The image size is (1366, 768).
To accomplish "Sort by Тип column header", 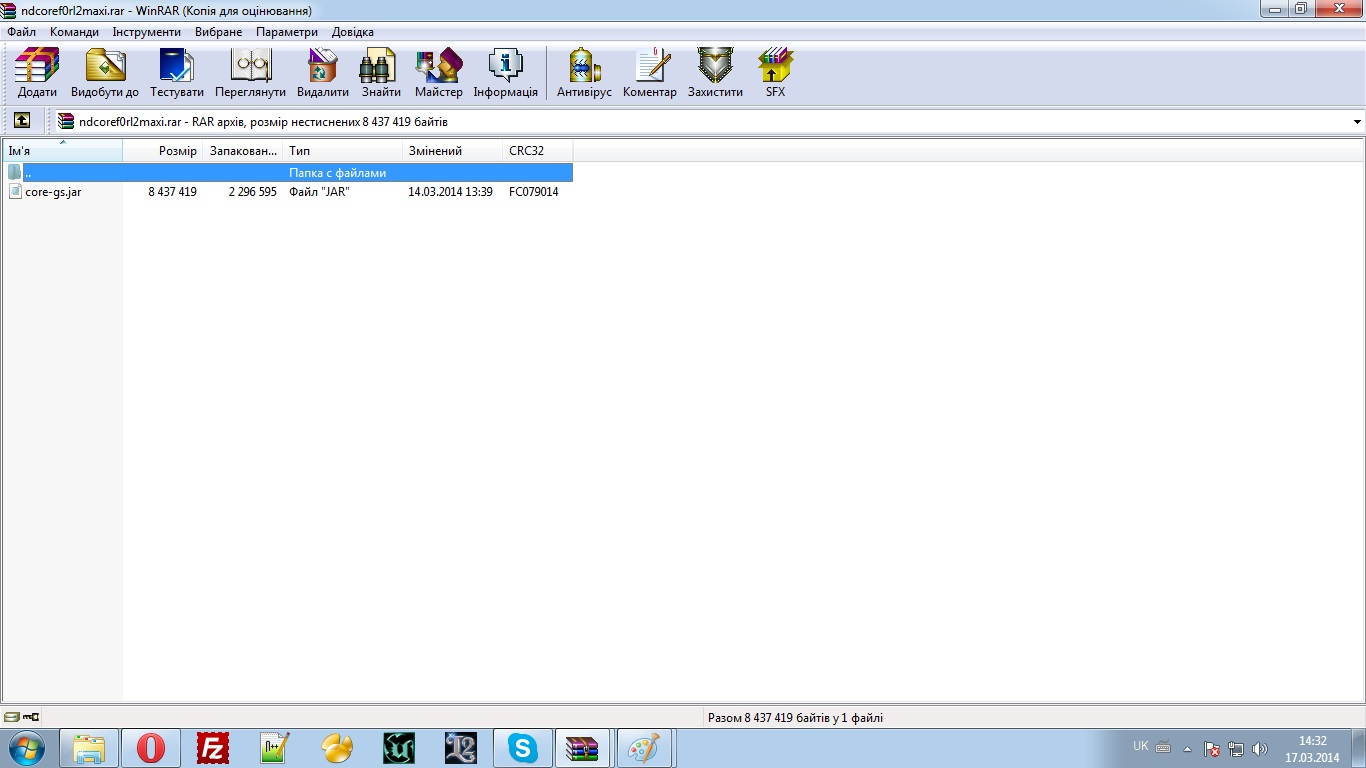I will pyautogui.click(x=343, y=151).
